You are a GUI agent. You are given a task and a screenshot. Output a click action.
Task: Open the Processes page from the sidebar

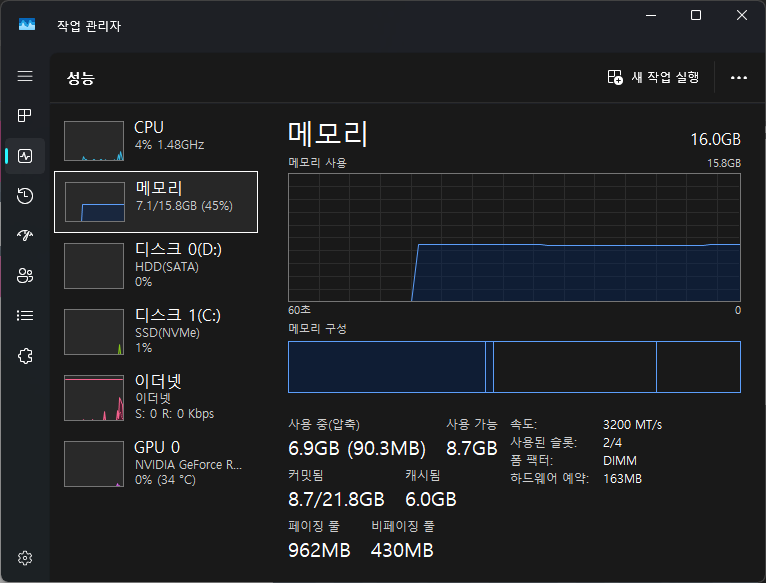click(x=25, y=116)
